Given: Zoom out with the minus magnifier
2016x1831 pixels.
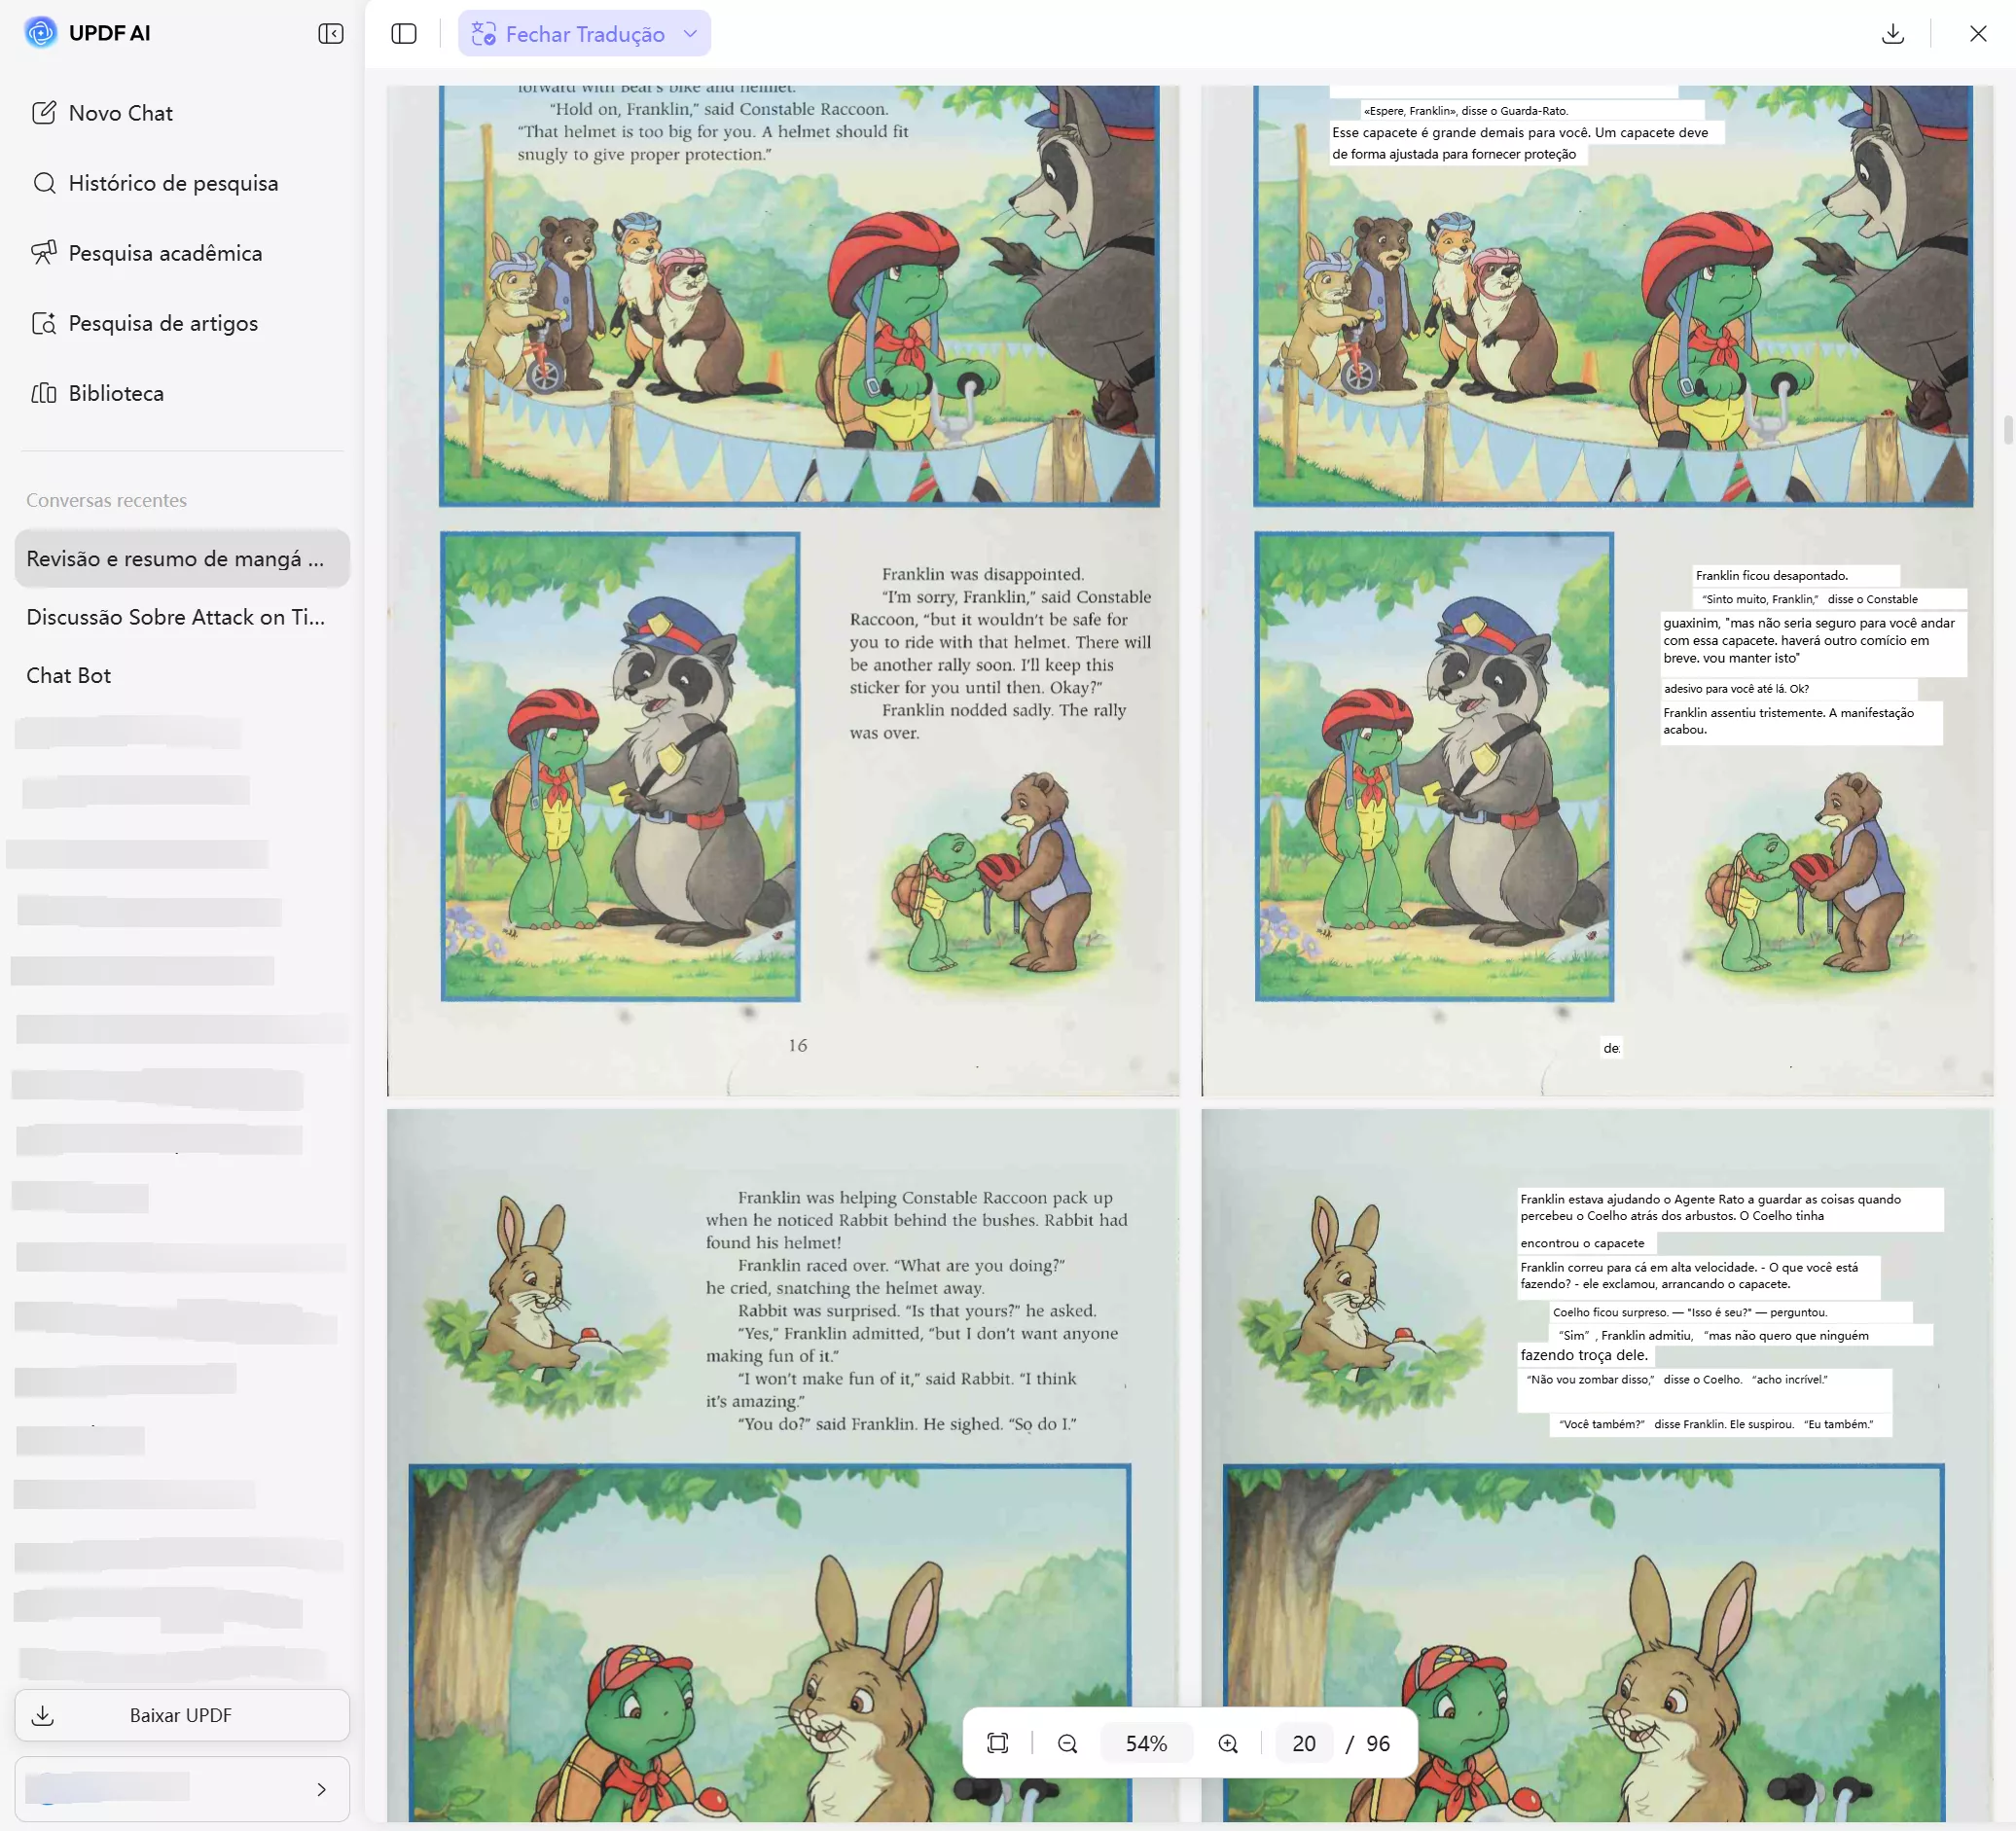Looking at the screenshot, I should coord(1067,1743).
